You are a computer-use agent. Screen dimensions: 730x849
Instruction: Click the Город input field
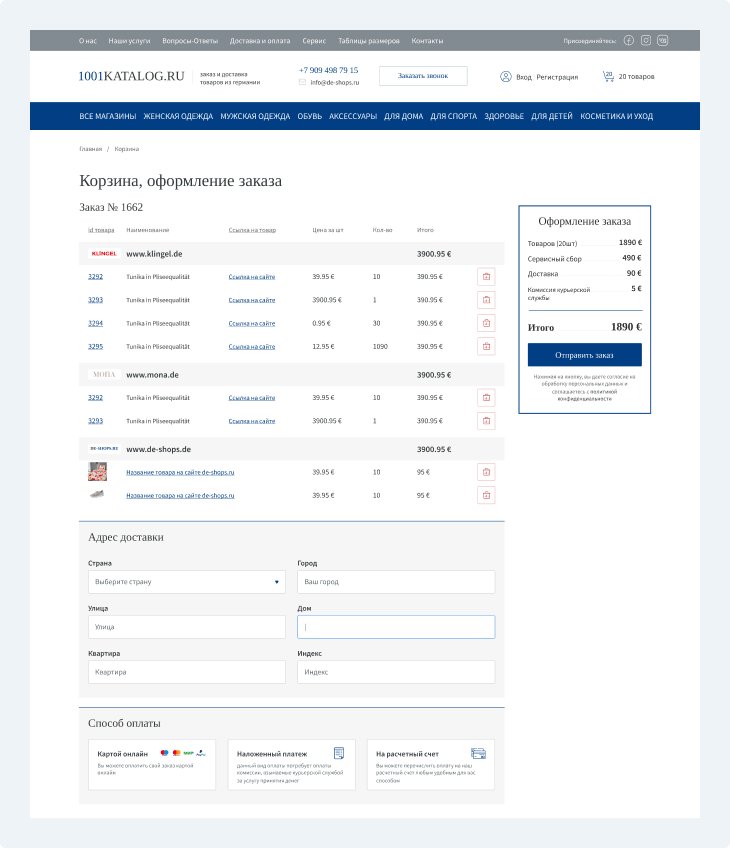[396, 582]
